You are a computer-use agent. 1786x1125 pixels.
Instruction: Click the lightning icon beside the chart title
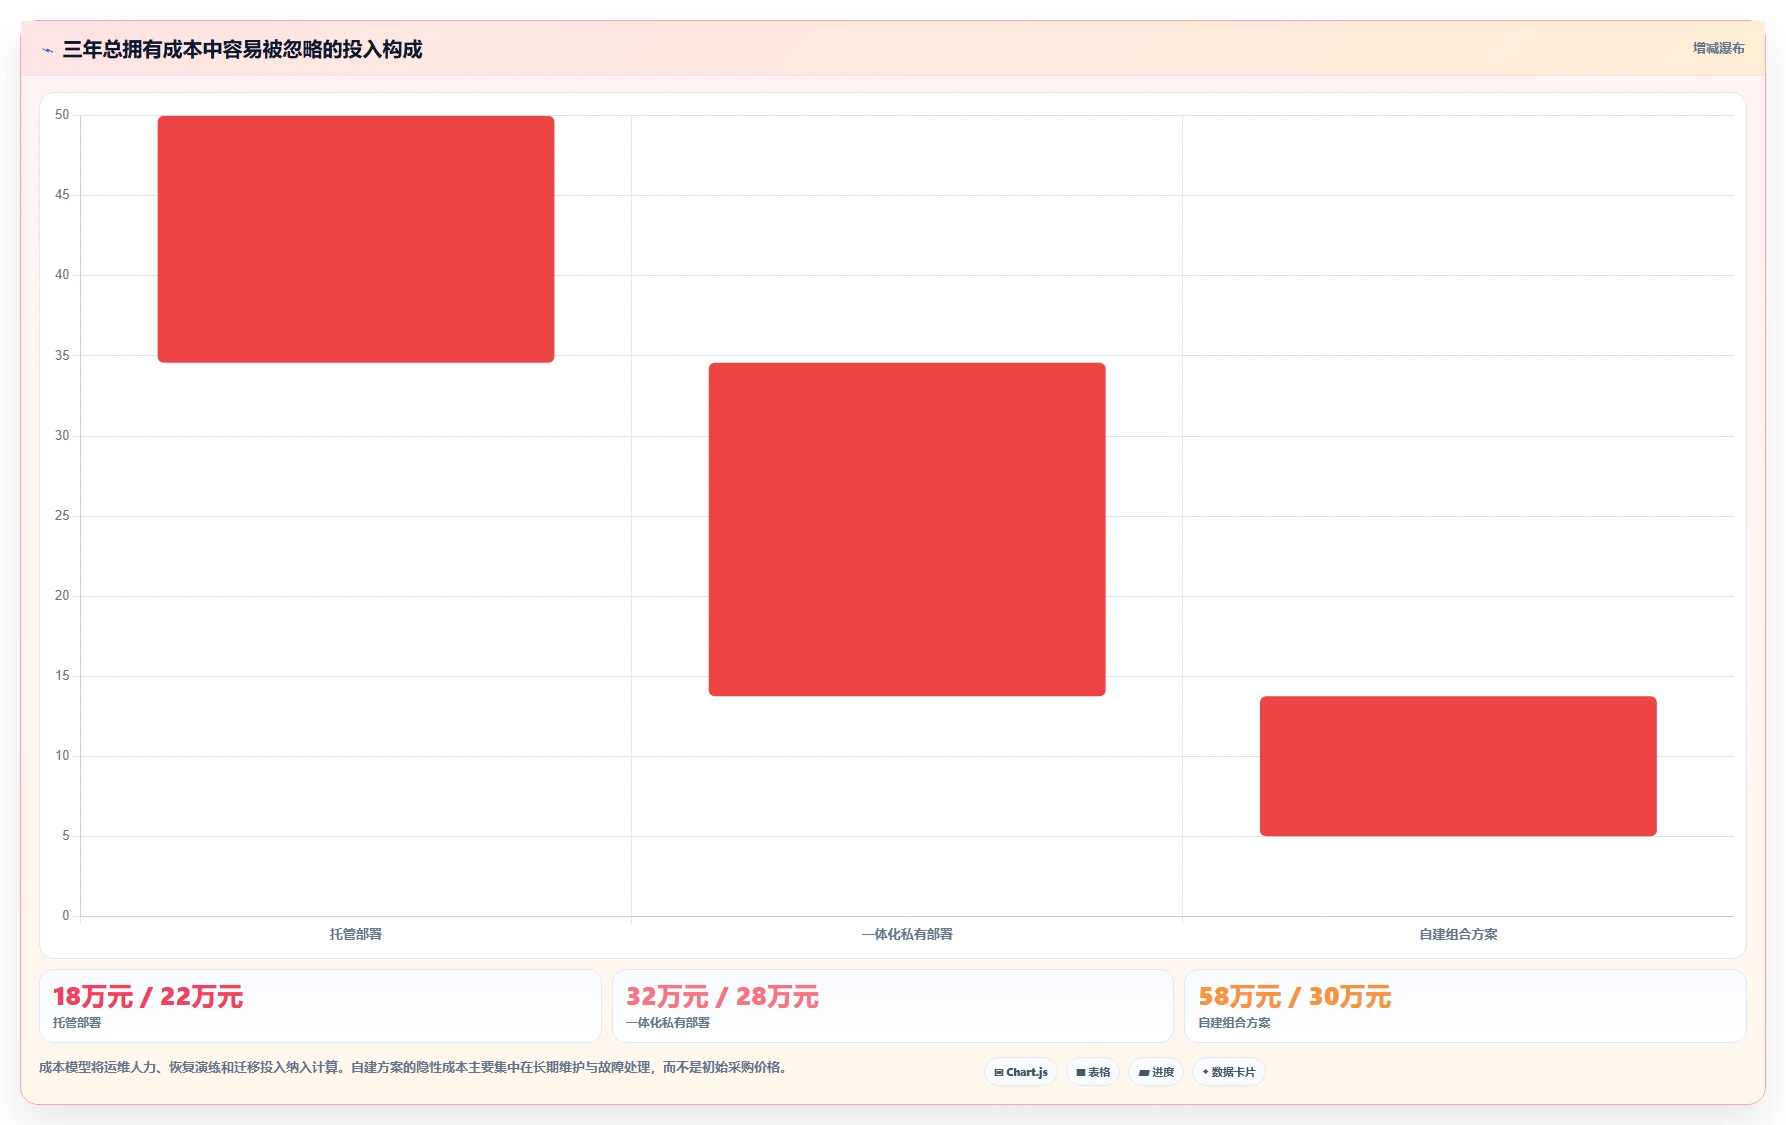pos(47,50)
